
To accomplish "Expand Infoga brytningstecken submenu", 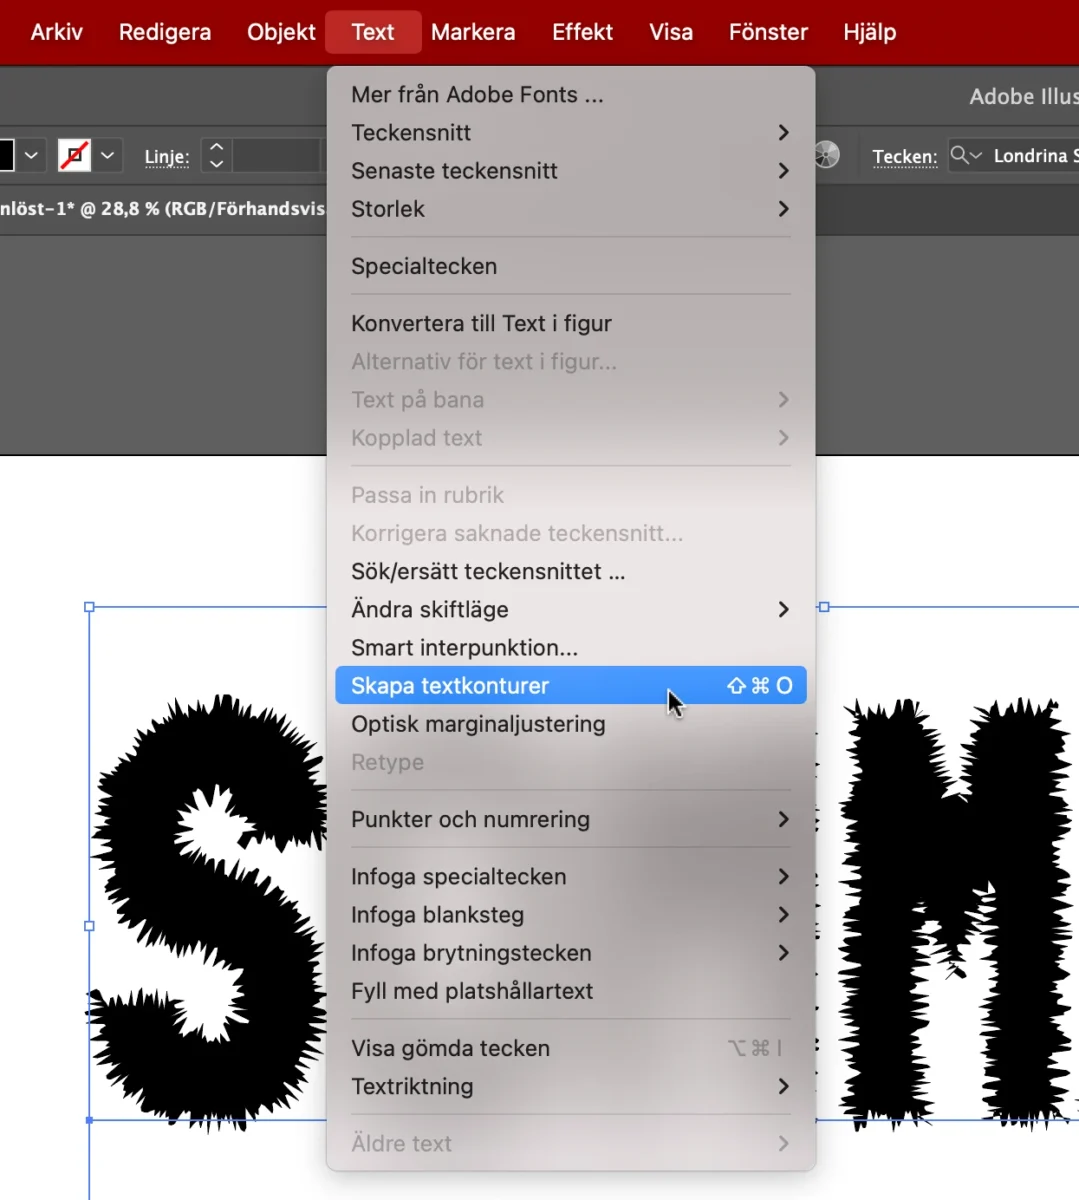I will (571, 952).
